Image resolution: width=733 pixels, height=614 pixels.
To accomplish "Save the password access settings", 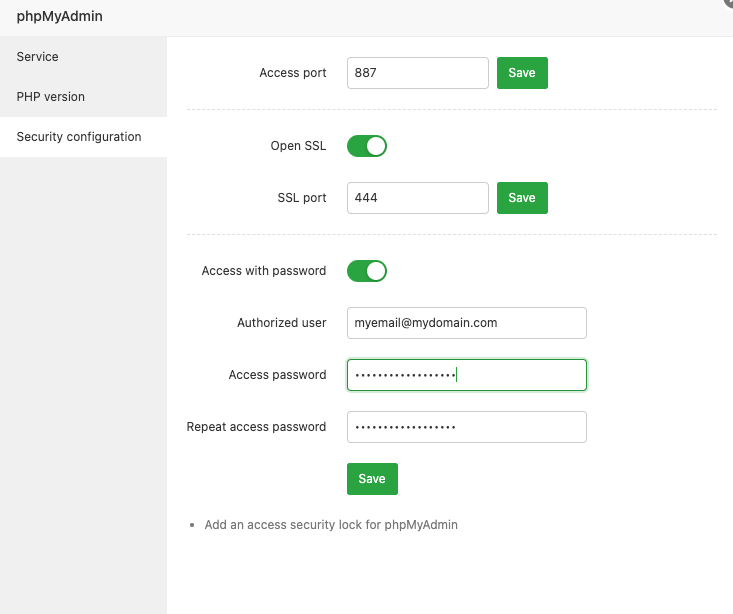I will point(372,479).
